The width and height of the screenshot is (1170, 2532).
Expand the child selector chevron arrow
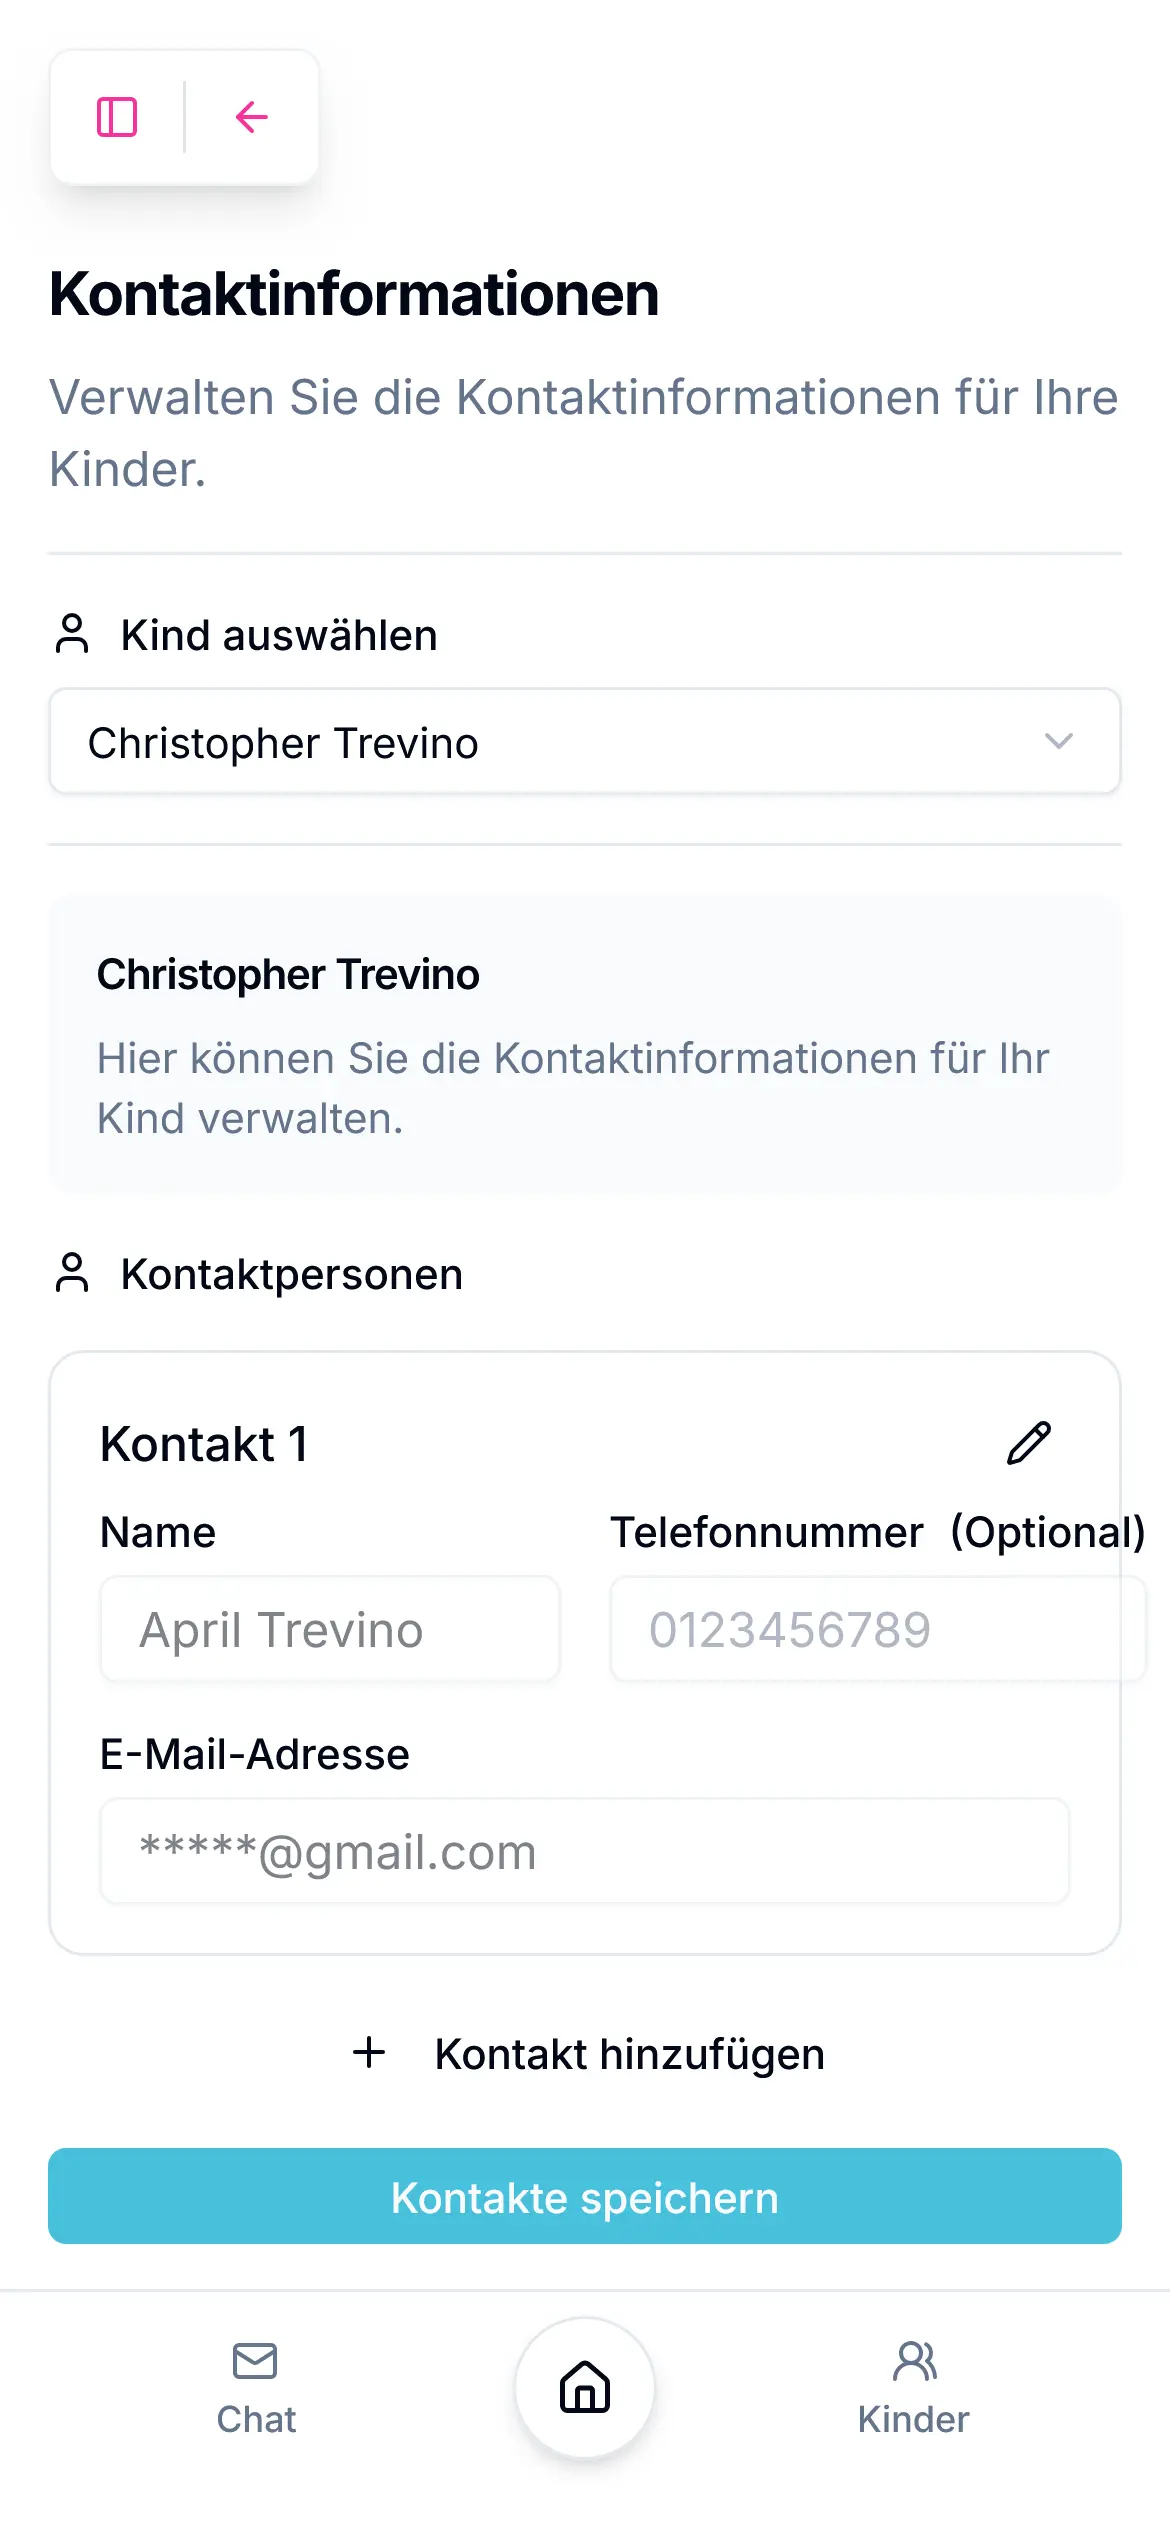point(1058,742)
